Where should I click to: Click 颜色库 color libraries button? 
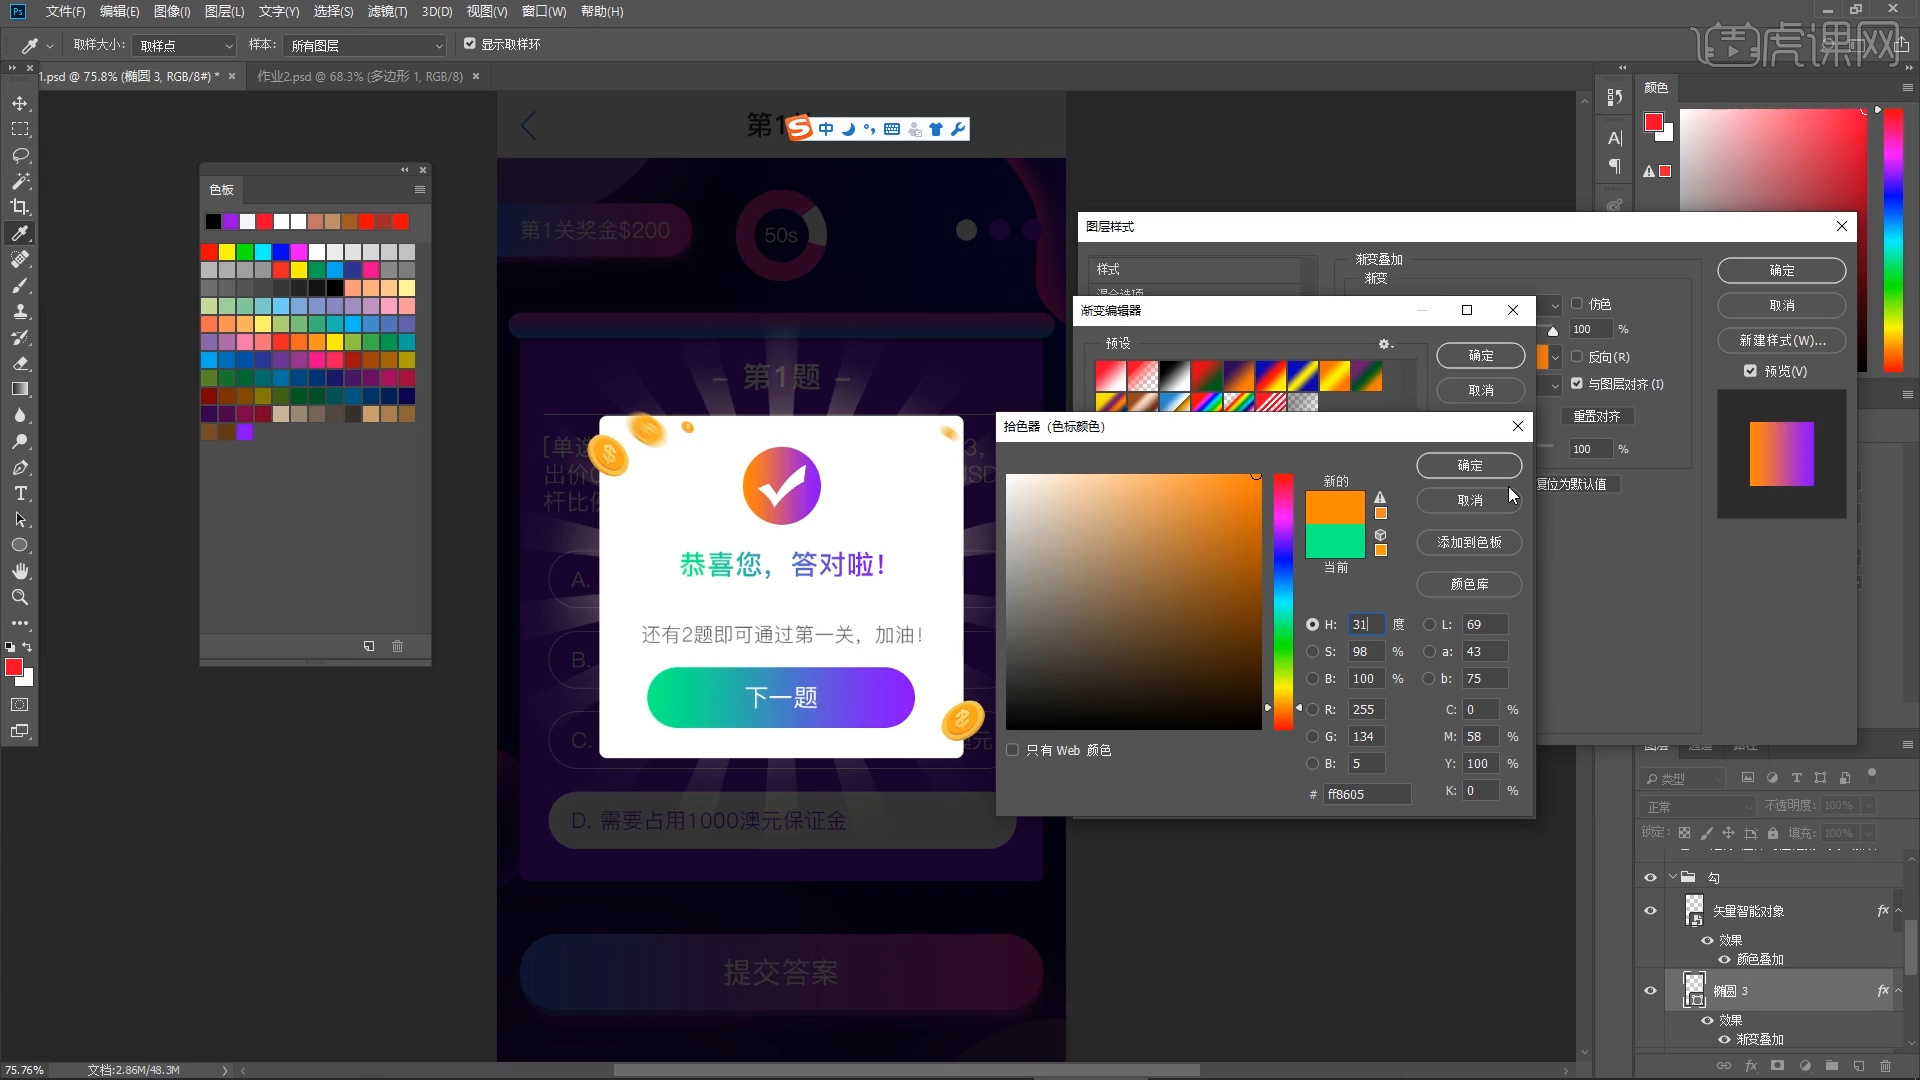tap(1468, 584)
